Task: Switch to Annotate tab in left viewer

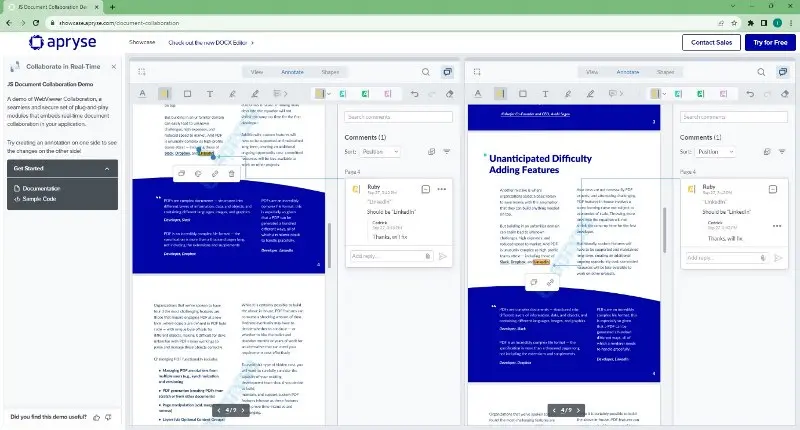Action: (292, 72)
